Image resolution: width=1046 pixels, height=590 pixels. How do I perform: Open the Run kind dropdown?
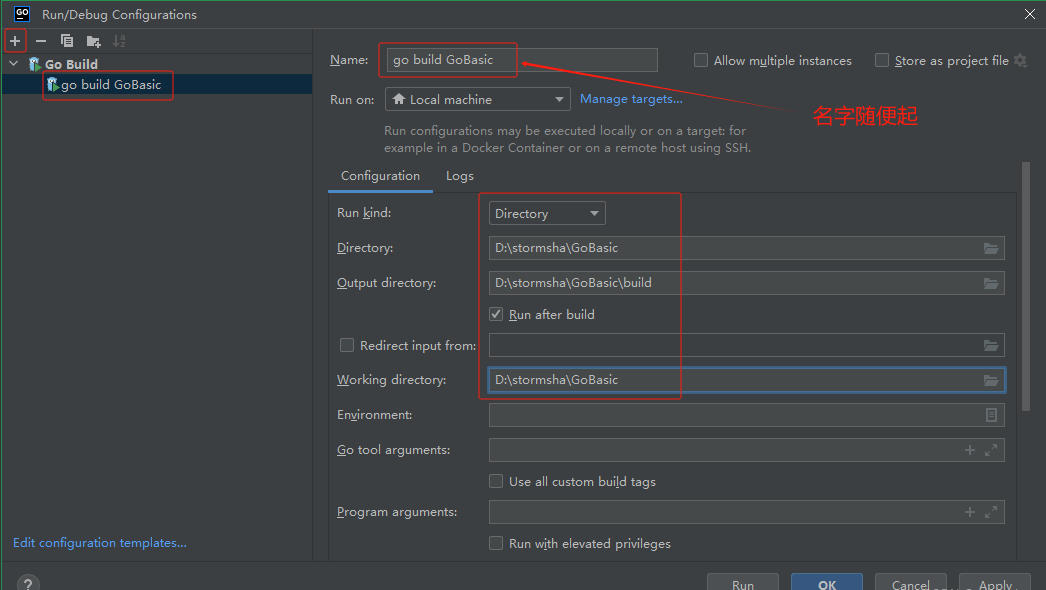pos(547,213)
